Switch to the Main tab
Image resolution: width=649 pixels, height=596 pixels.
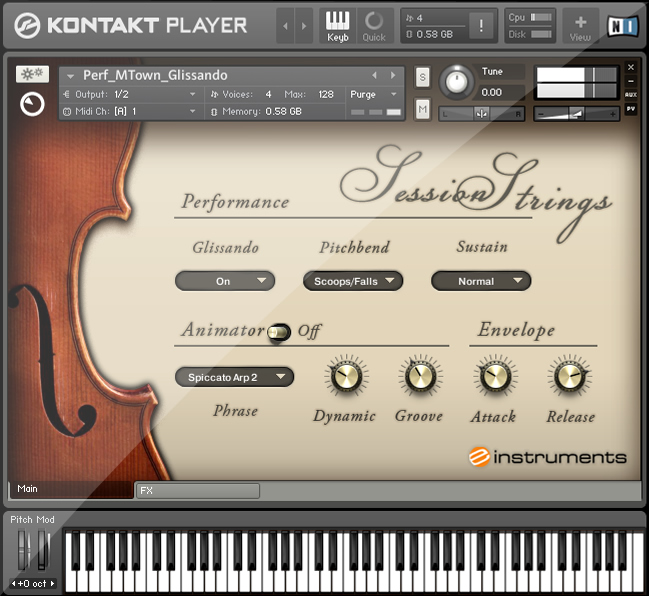coord(70,489)
